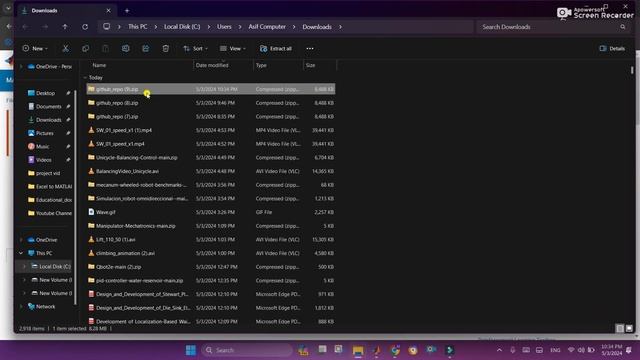Open Music in the navigation pane
Screen dimensions: 640x360
click(x=42, y=147)
